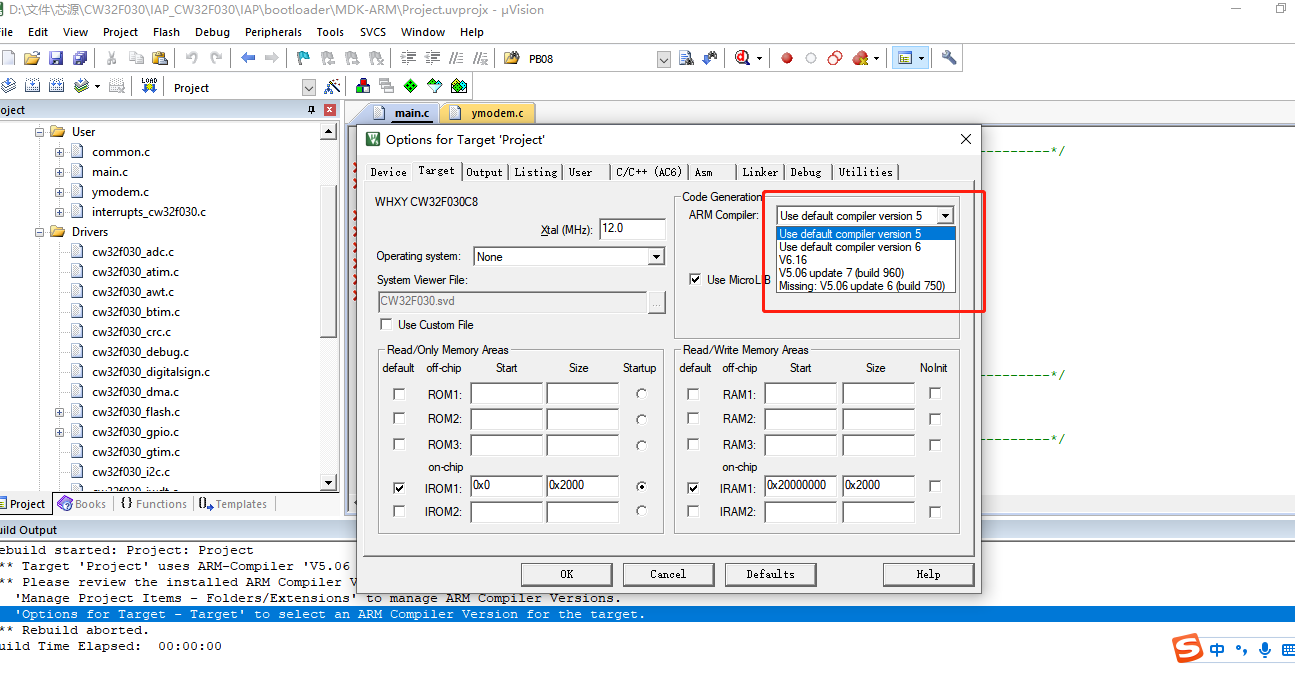Screen dimensions: 1295x680
Task: Select the Startup radio button for IROM1
Action: click(x=638, y=487)
